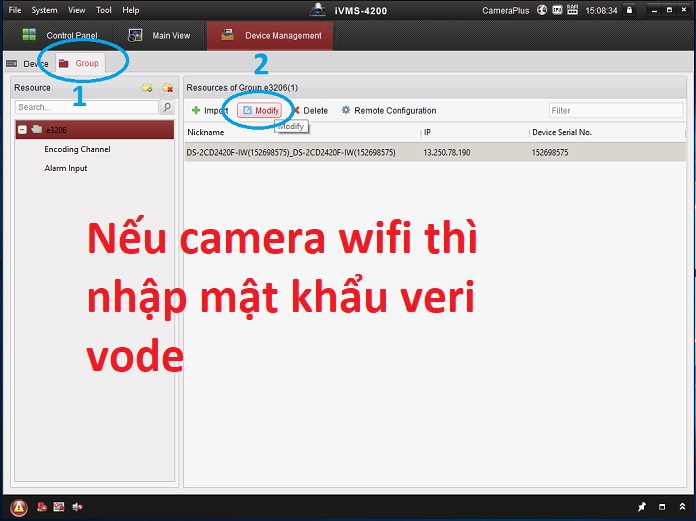Click the delete group folder icon

167,87
